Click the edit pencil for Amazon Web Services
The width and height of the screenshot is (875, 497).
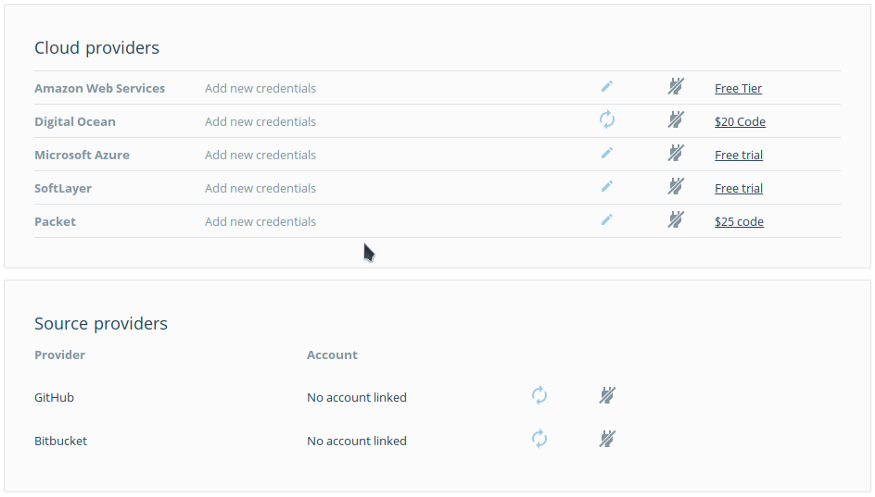(607, 87)
